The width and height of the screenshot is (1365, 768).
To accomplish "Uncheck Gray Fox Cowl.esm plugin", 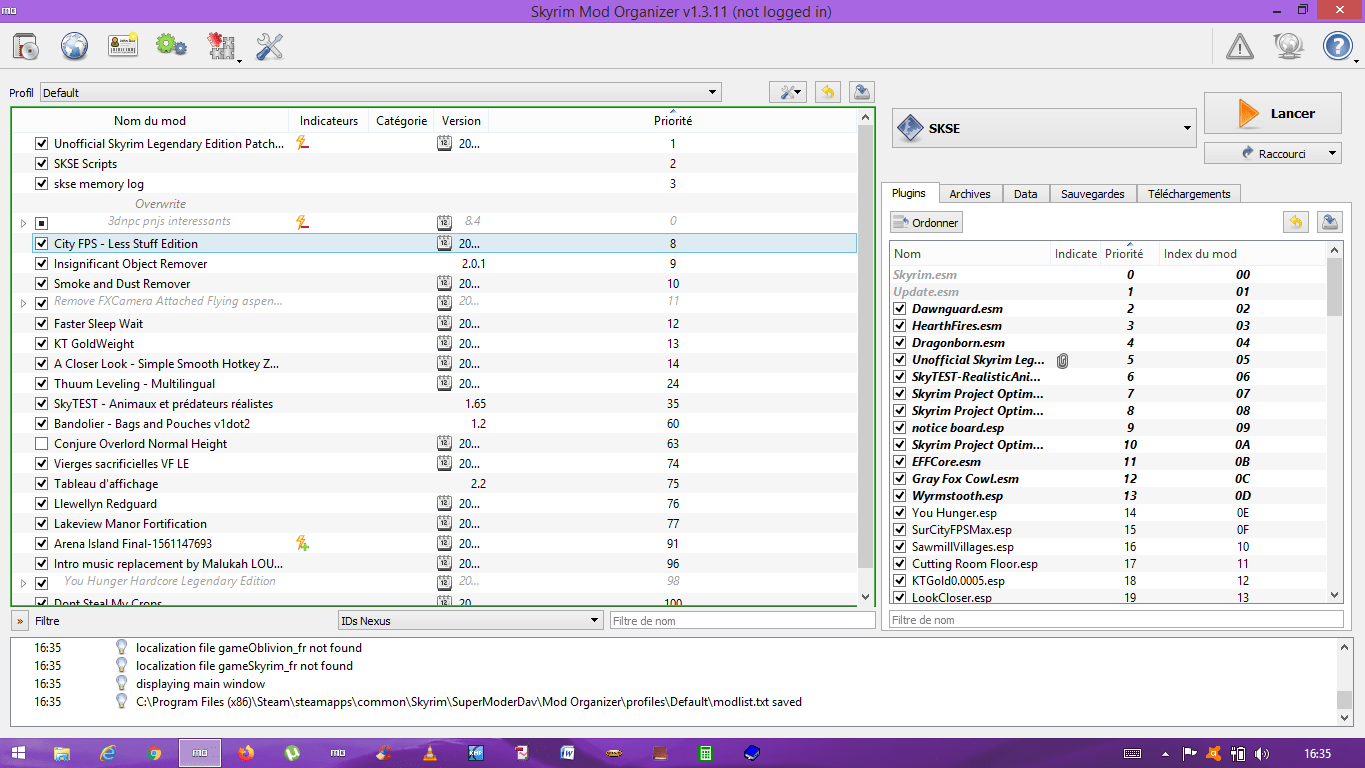I will tap(900, 479).
